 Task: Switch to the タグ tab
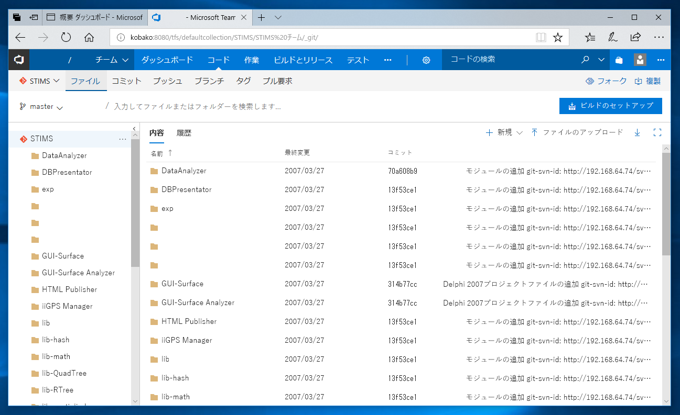(x=243, y=81)
